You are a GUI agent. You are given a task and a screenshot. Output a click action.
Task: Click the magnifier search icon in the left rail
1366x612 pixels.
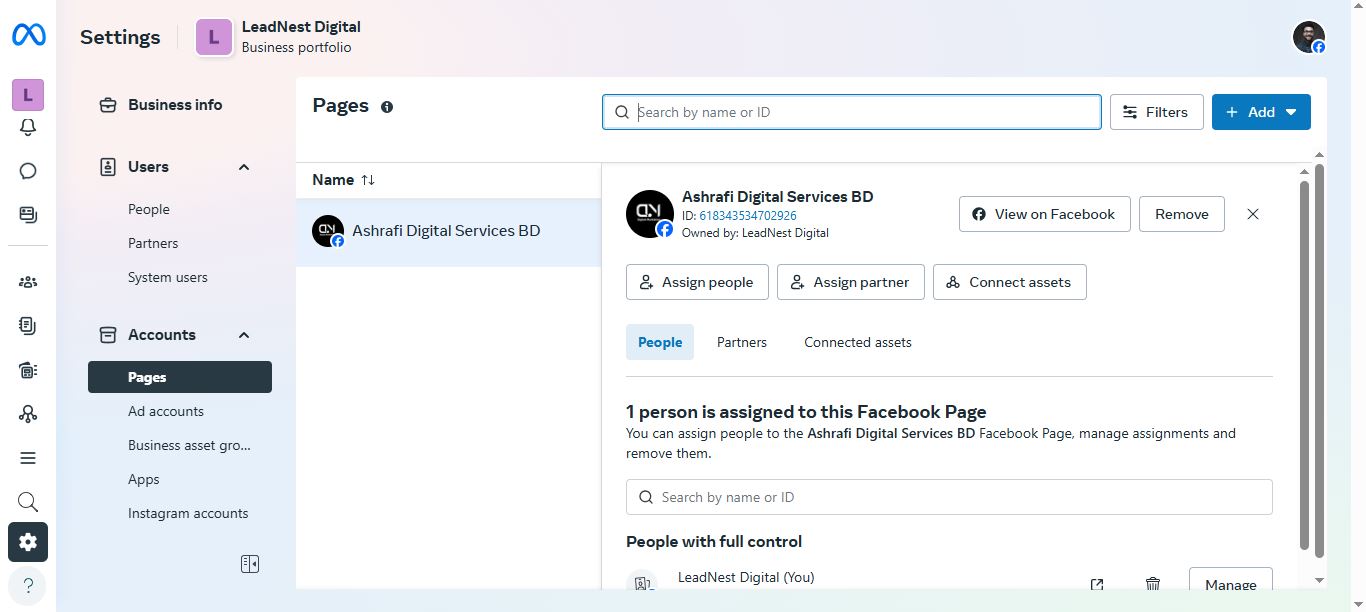28,502
